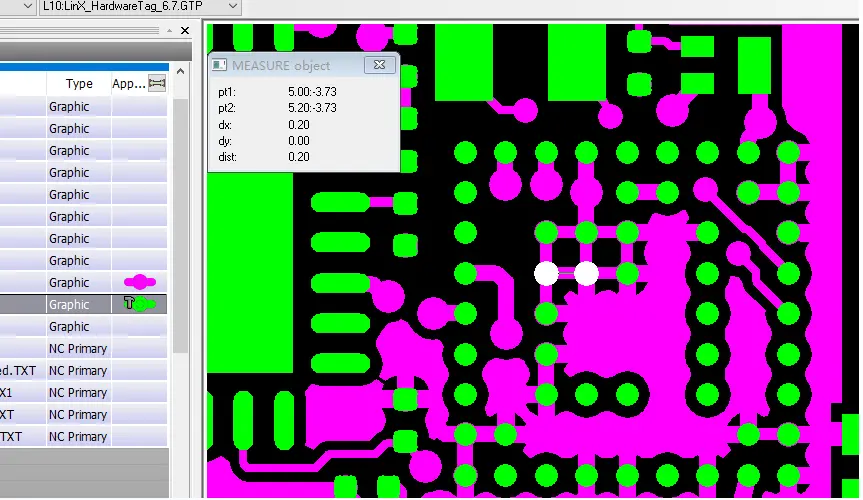Click the scroll-up arrow of the layer list
Viewport: 863px width, 500px height.
point(181,72)
